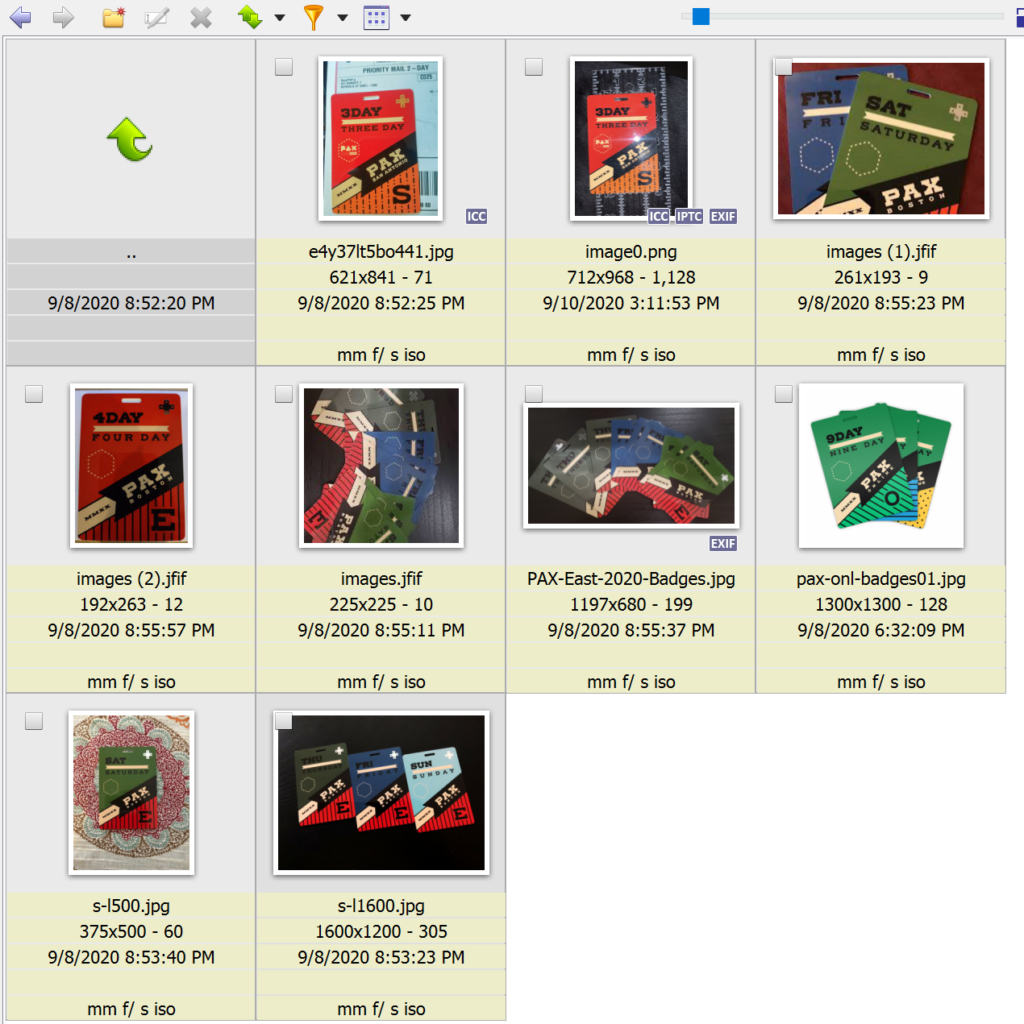This screenshot has height=1024, width=1024.
Task: Click the delete X icon
Action: (201, 17)
